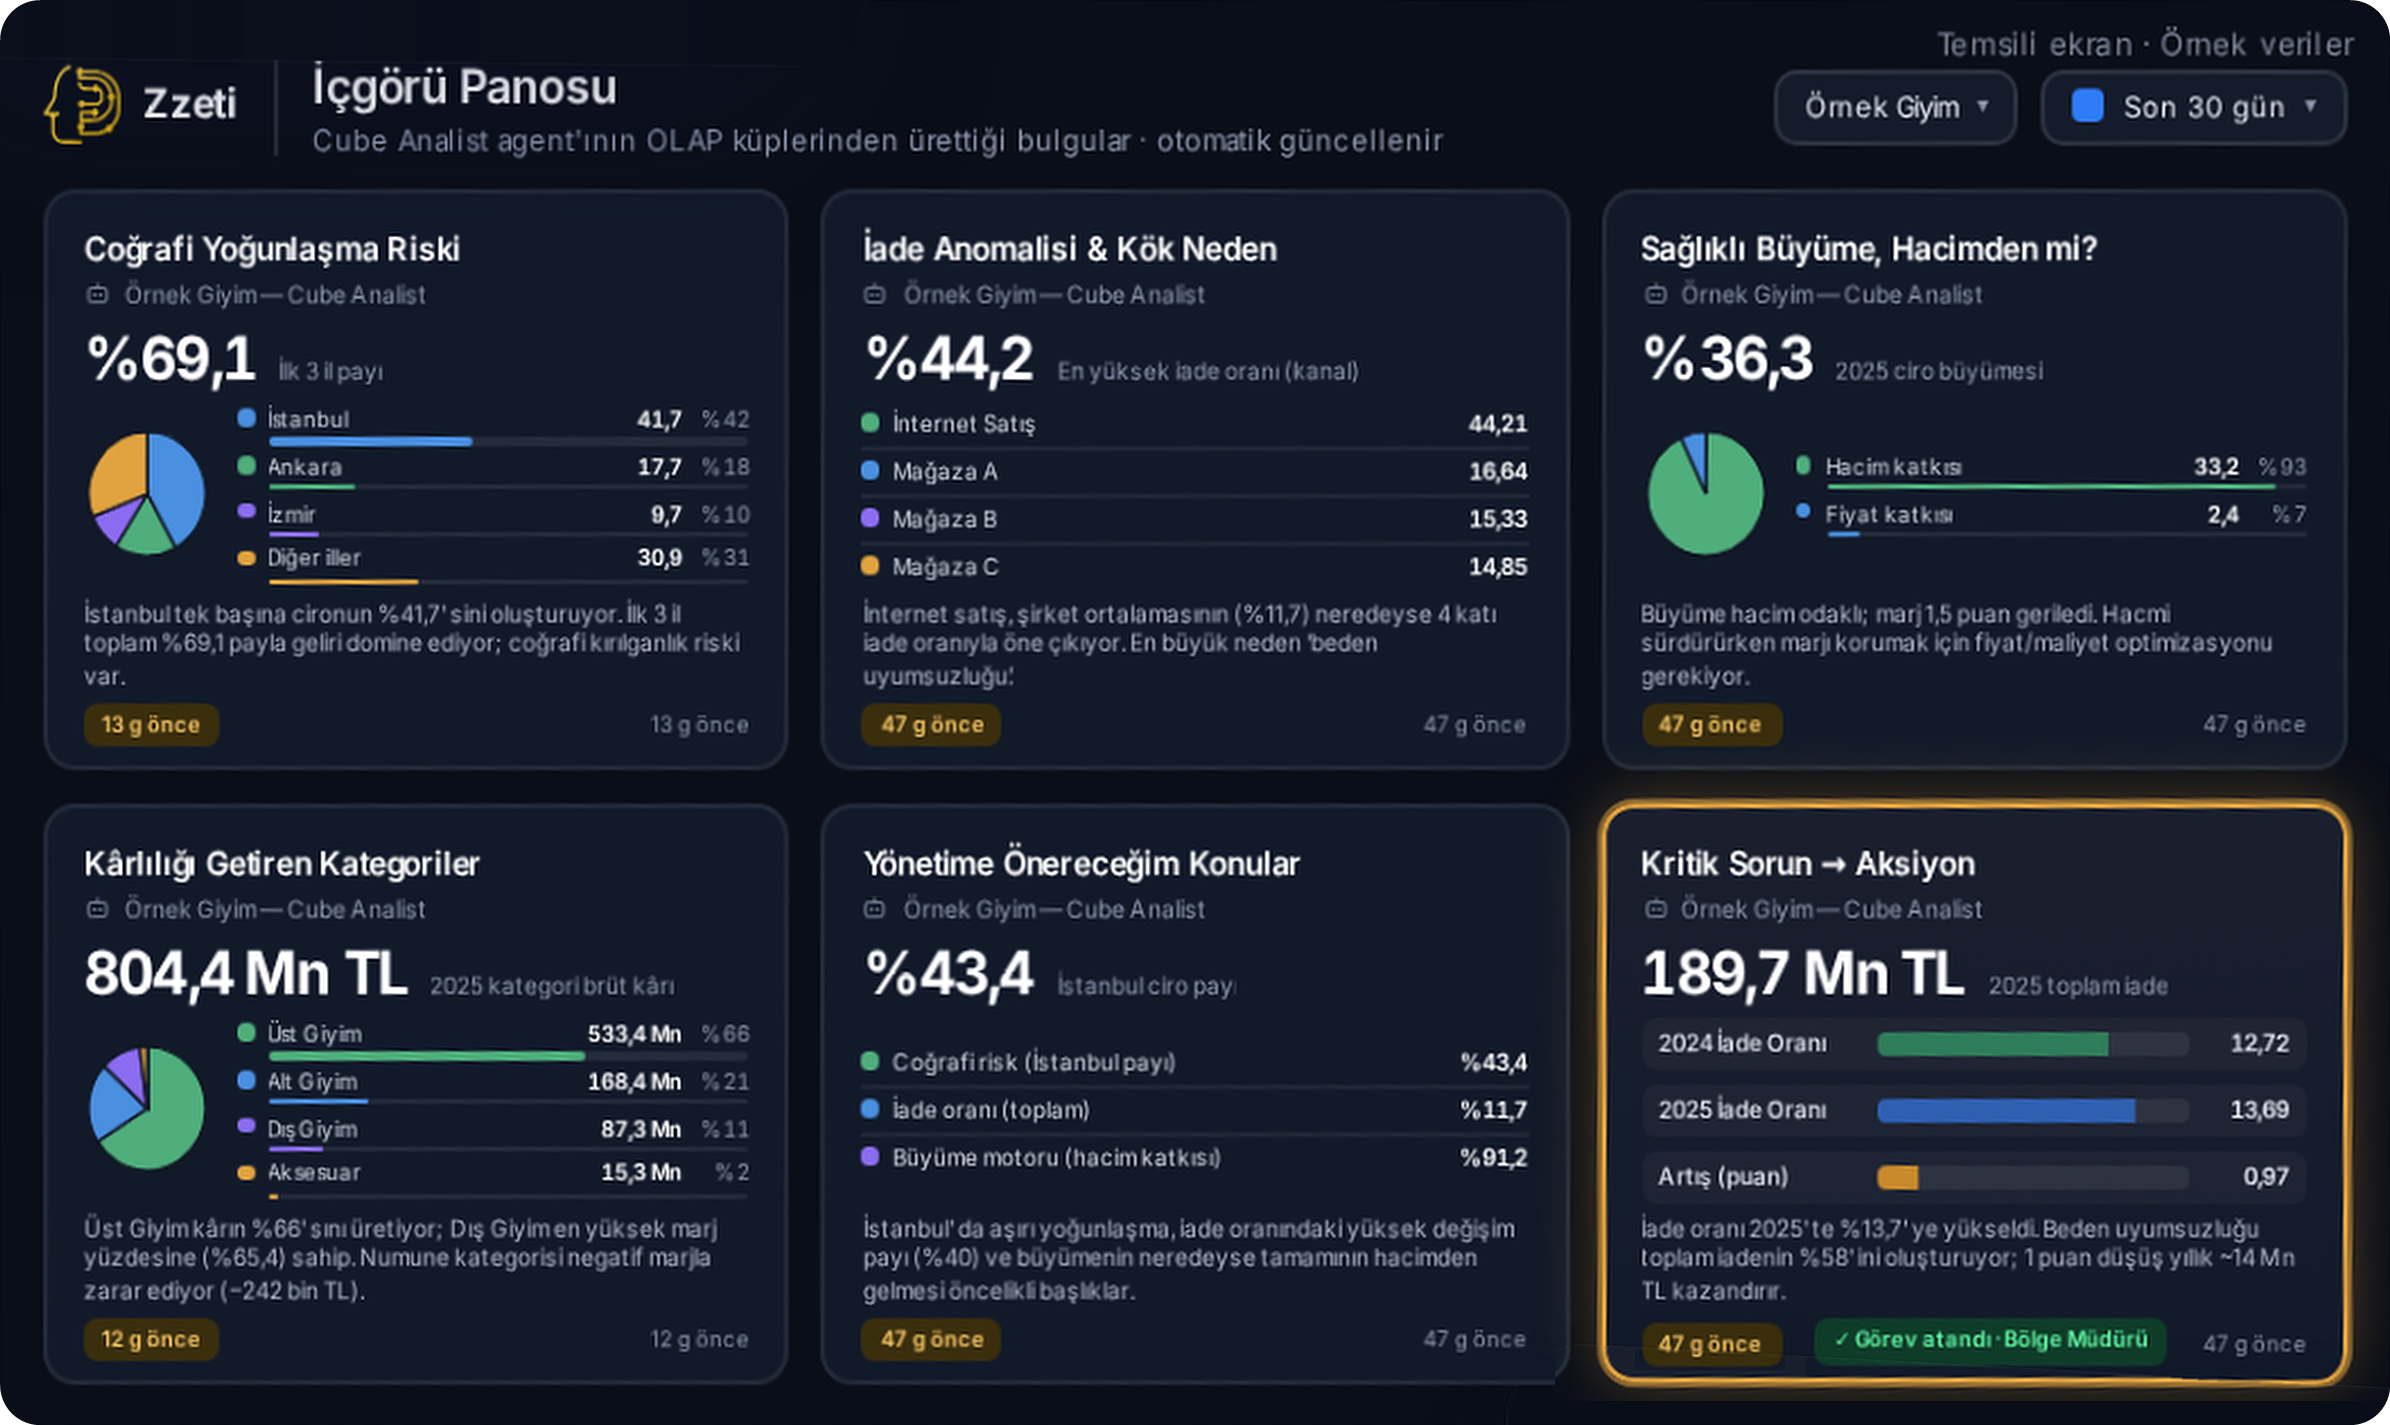Screen dimensions: 2390x1425
Task: Click the Dış Giyim 87,3 Mn row
Action: [493, 1131]
